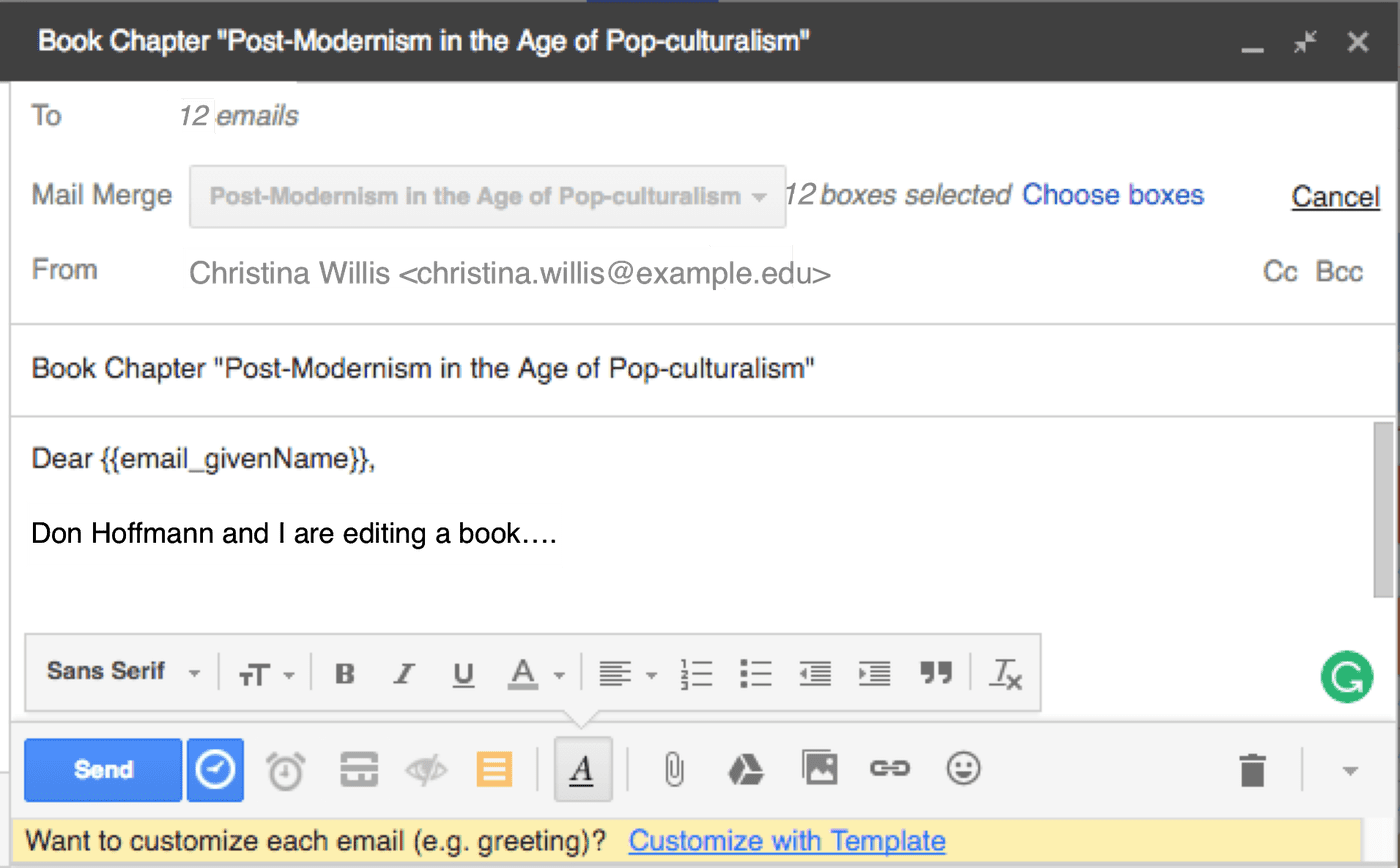Open the Sans Serif font dropdown
Screen dimensions: 1400x868
[x=123, y=672]
